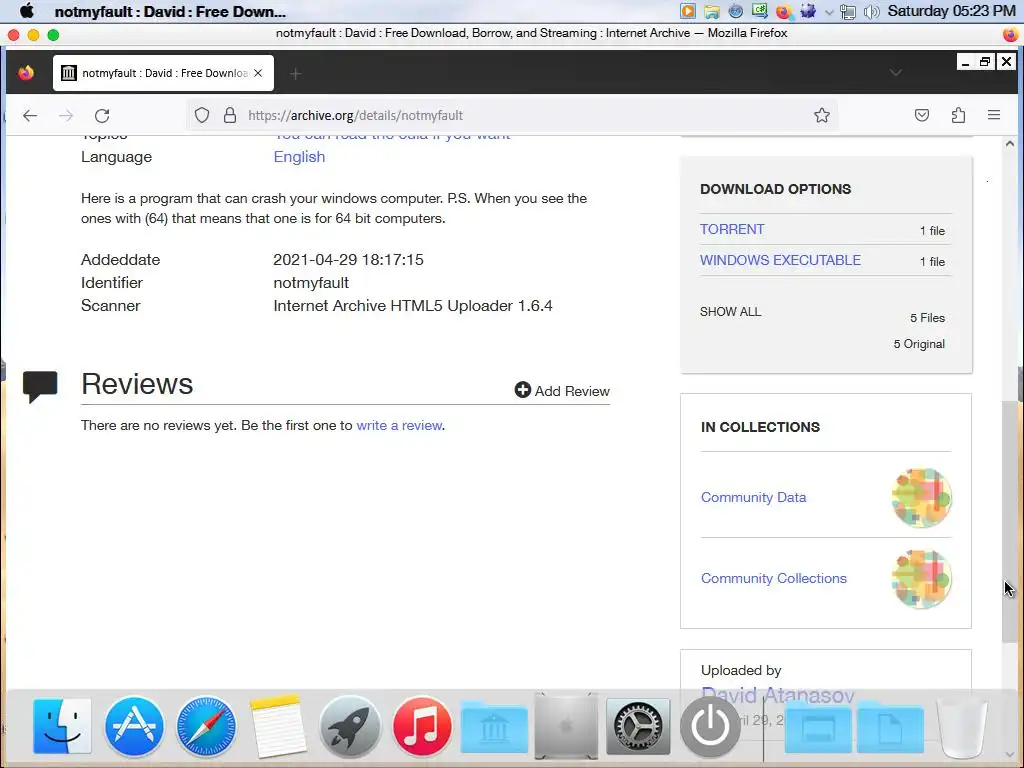Click the Saturday 05:23 PM clock

tap(952, 11)
